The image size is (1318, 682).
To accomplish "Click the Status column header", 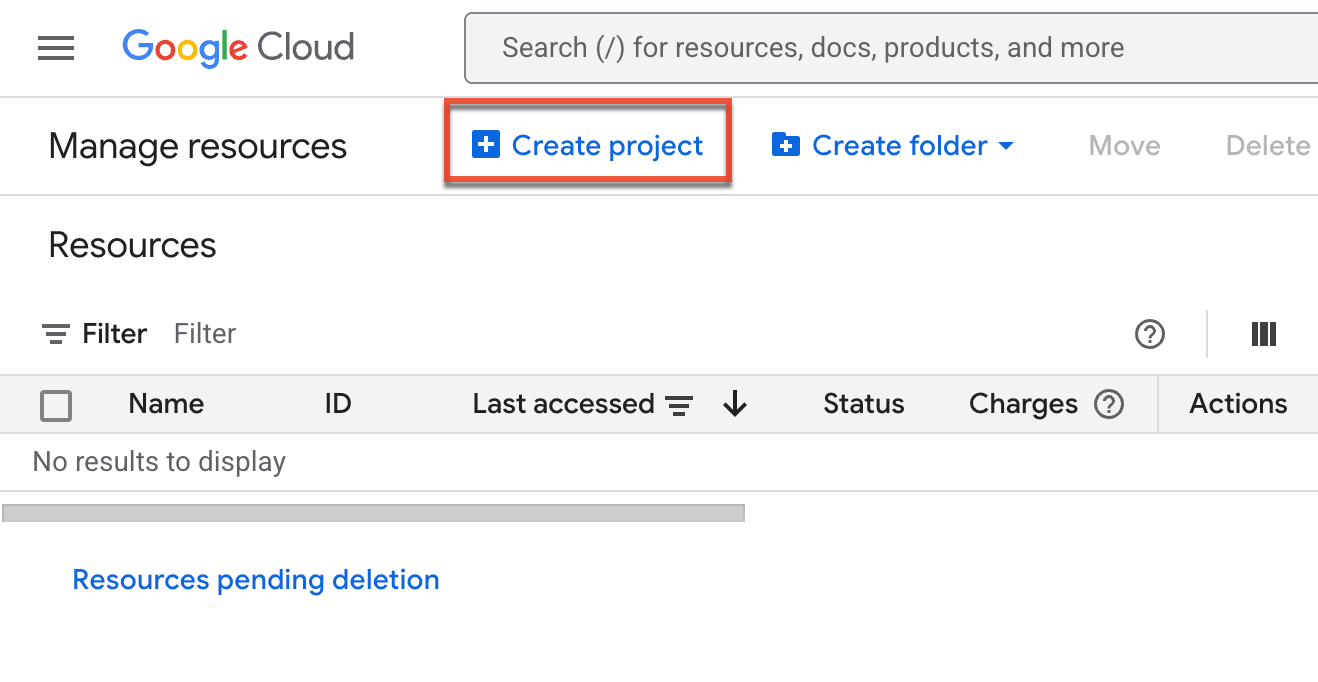I will pyautogui.click(x=863, y=404).
